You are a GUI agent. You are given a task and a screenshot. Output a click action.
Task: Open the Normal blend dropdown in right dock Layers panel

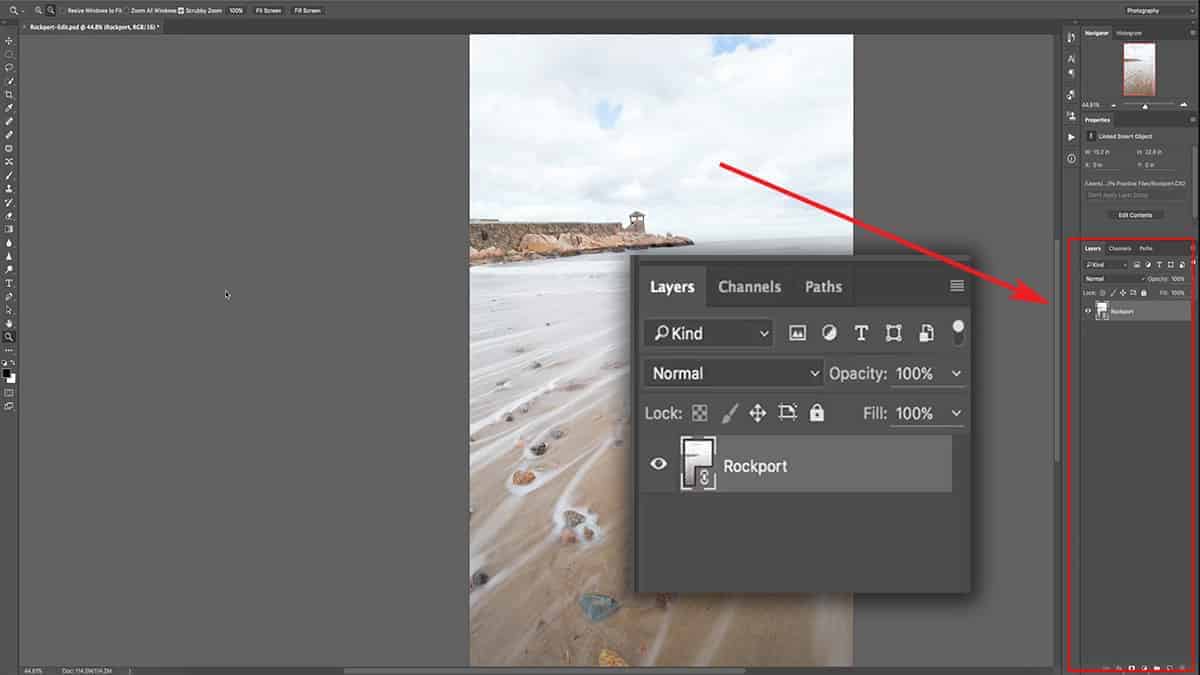point(1113,279)
